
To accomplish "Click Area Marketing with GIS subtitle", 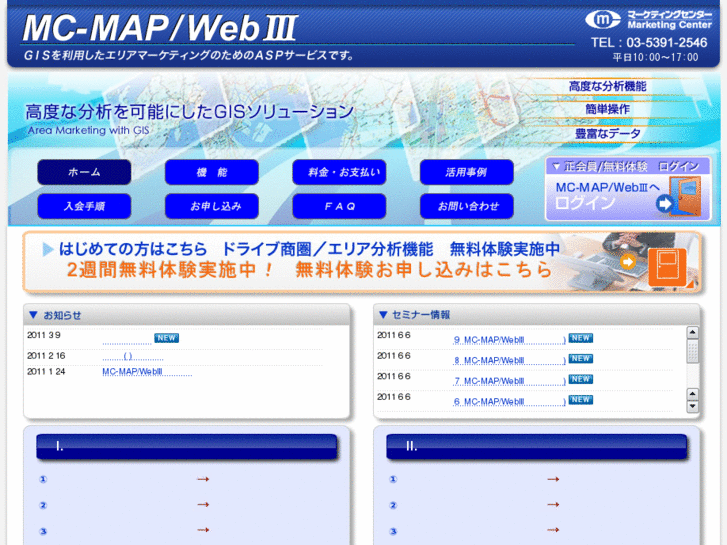I will (x=89, y=130).
